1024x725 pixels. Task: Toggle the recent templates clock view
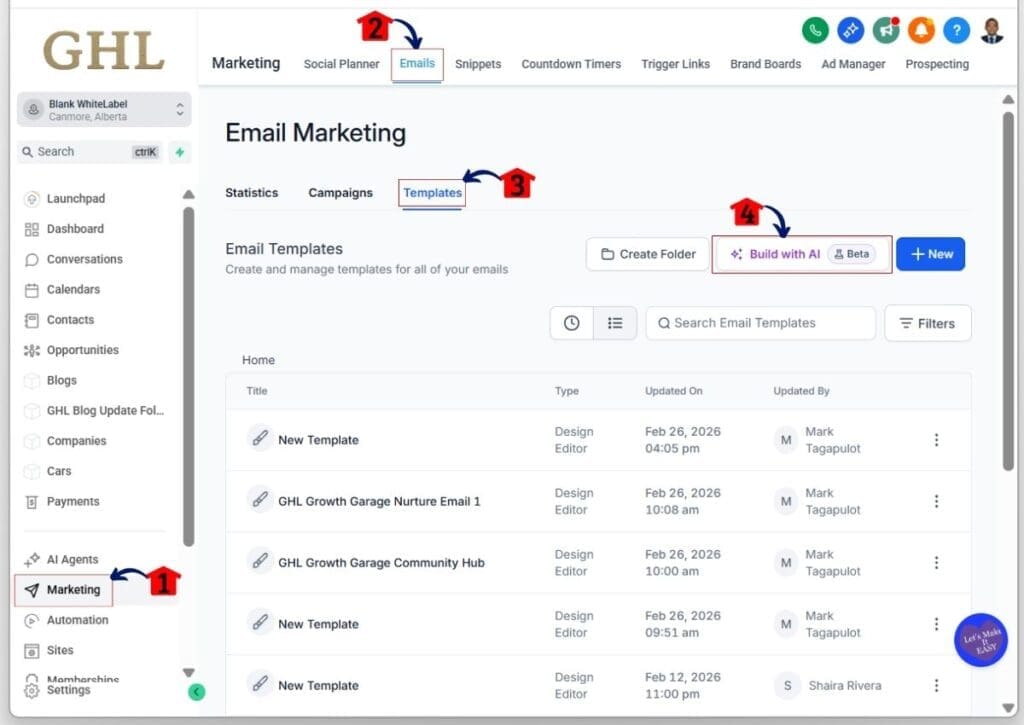tap(571, 323)
